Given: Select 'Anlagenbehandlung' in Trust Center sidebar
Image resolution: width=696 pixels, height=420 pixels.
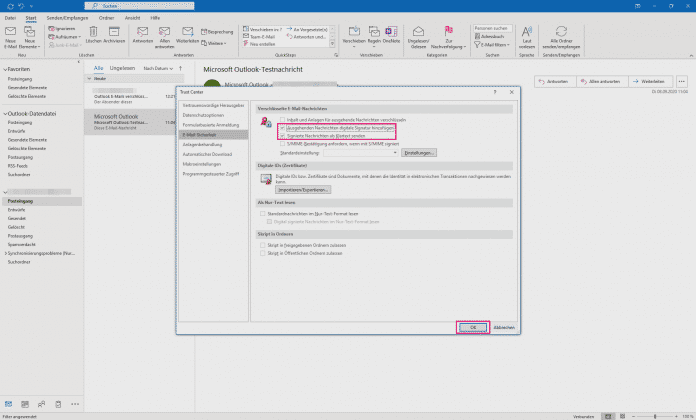Looking at the screenshot, I should coord(204,143).
